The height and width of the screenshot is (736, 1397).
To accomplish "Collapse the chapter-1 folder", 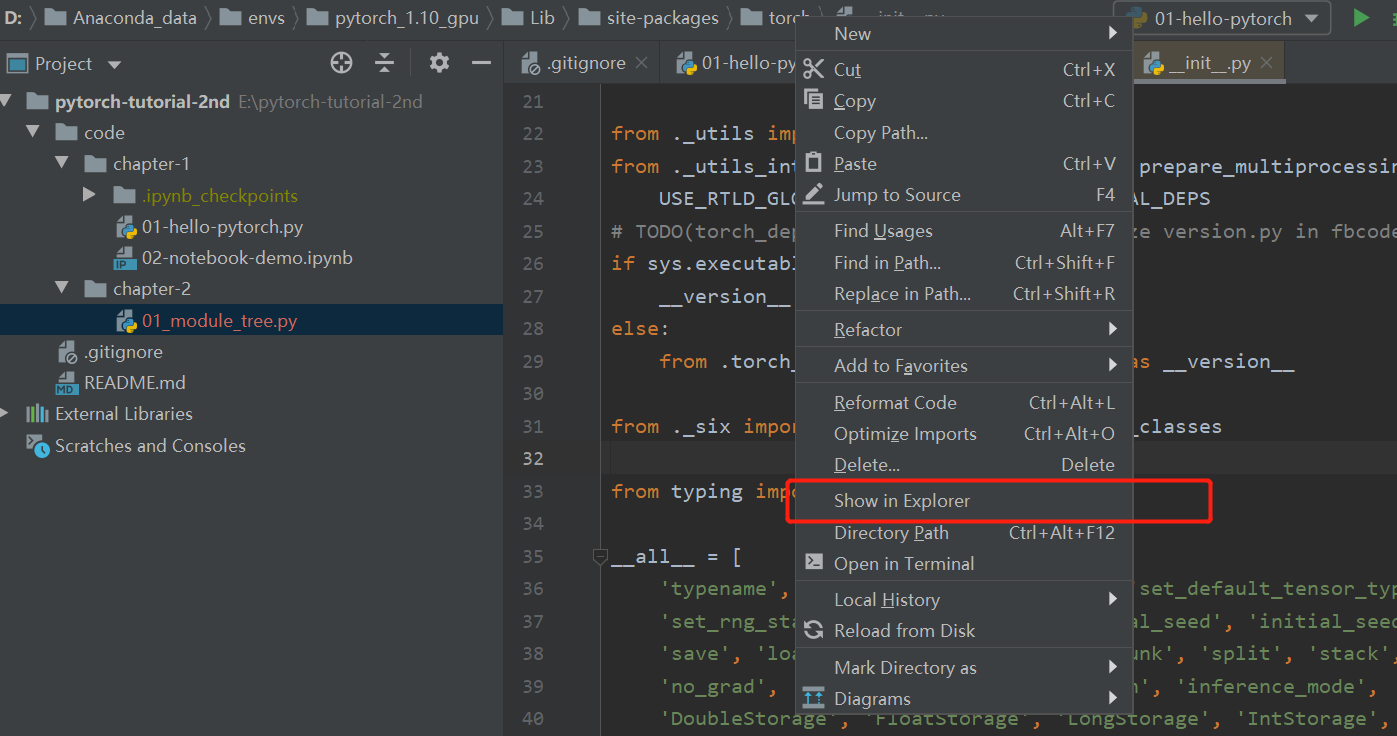I will point(62,163).
